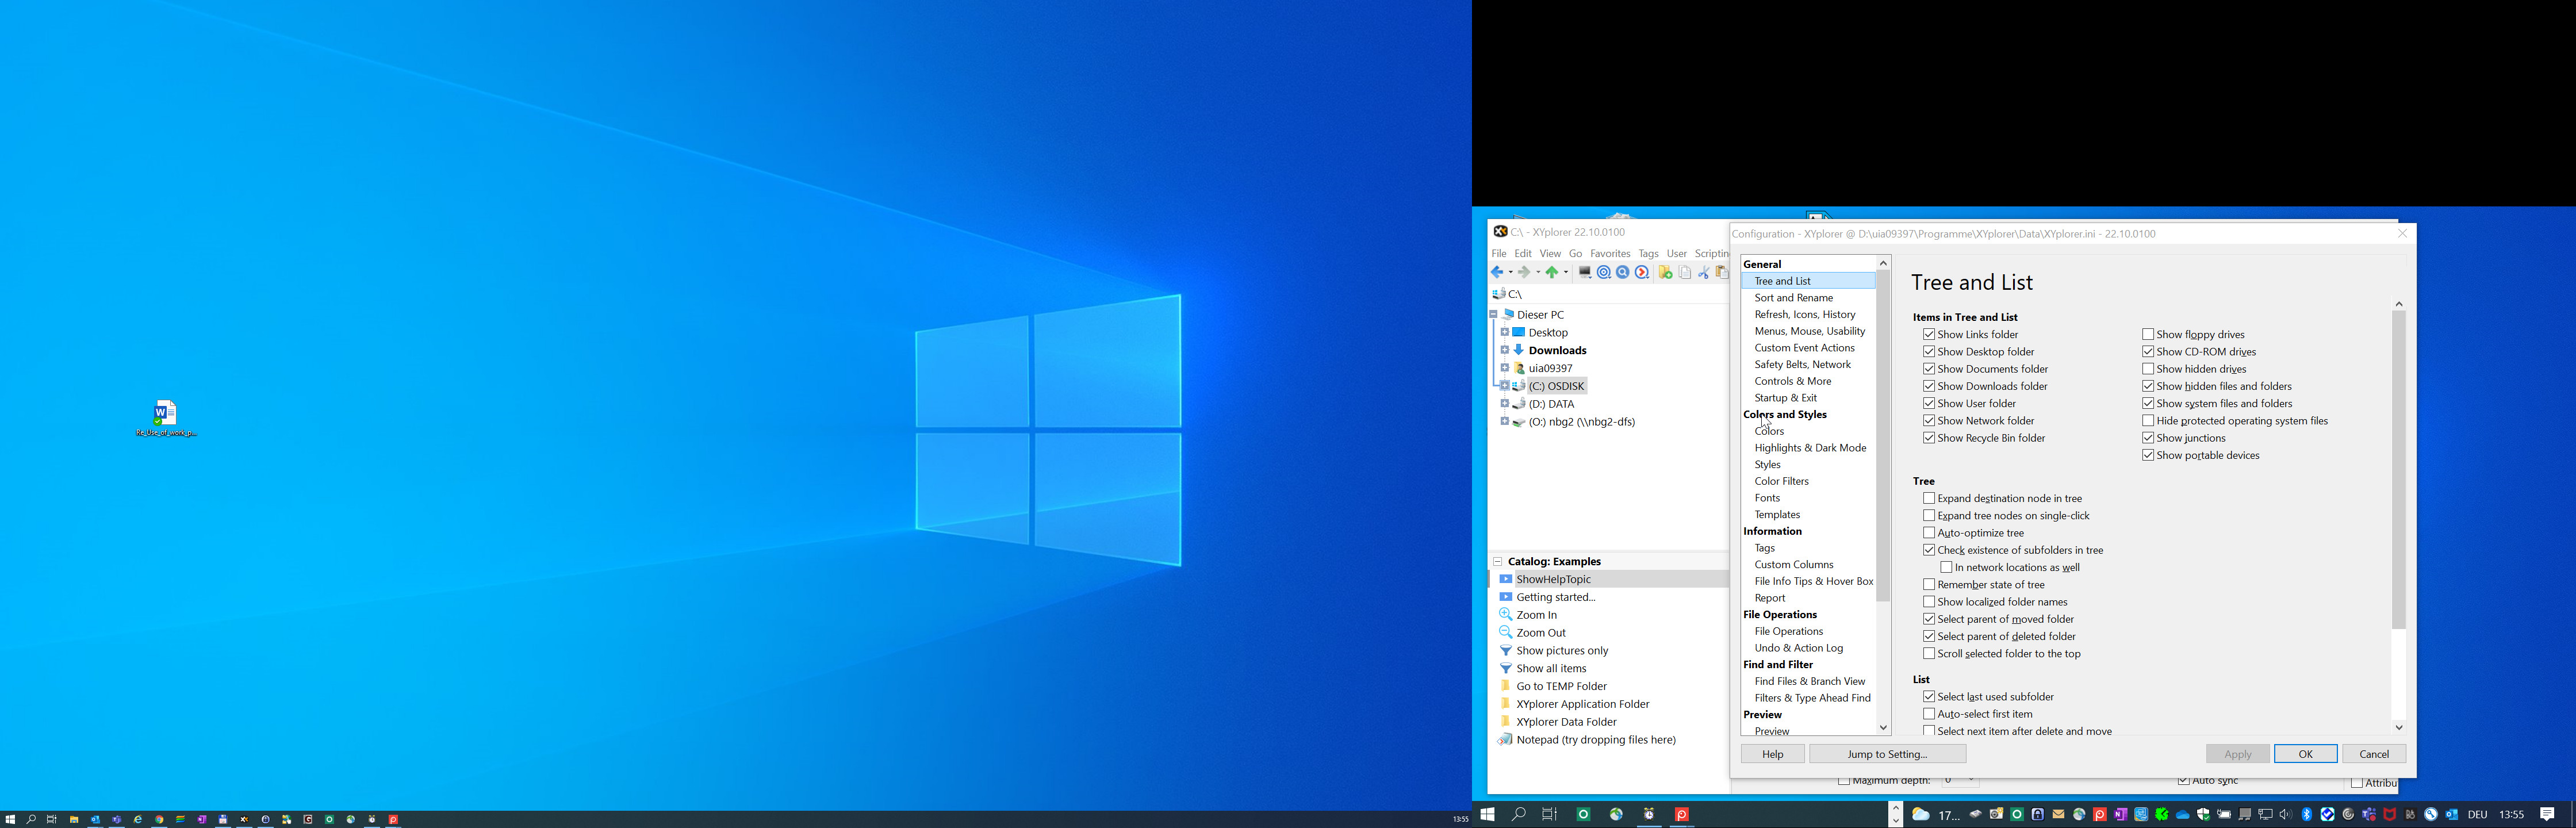Enable Show hidden drives option

pos(2148,368)
